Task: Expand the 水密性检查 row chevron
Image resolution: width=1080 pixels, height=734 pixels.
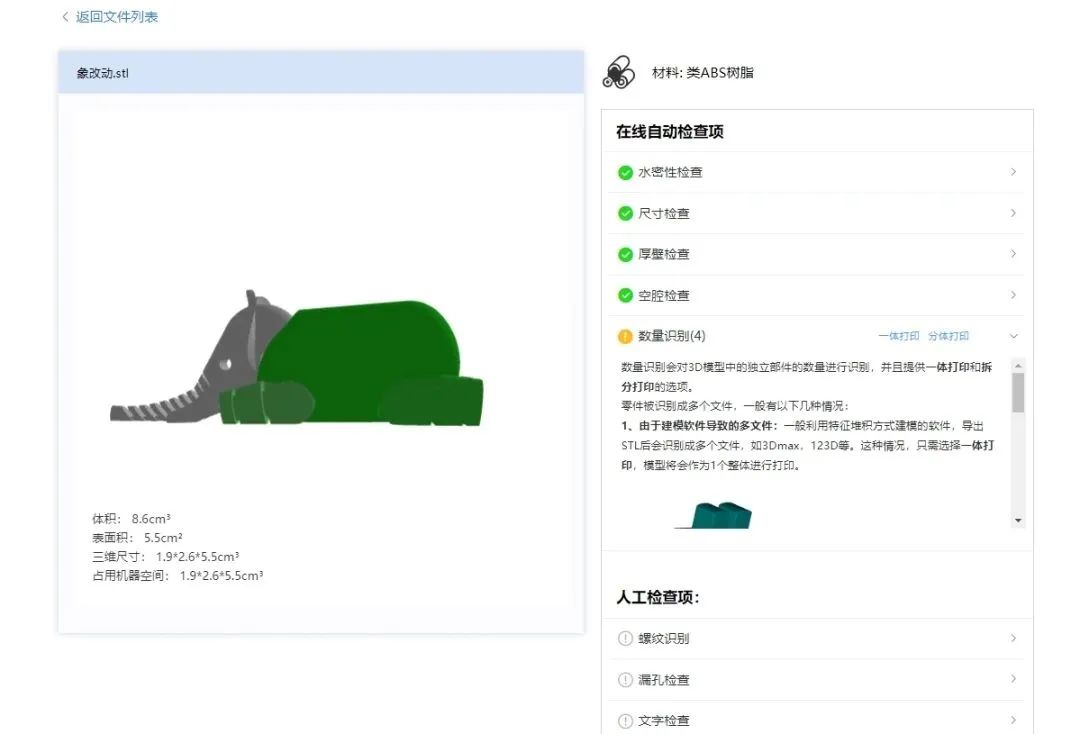Action: point(1013,172)
